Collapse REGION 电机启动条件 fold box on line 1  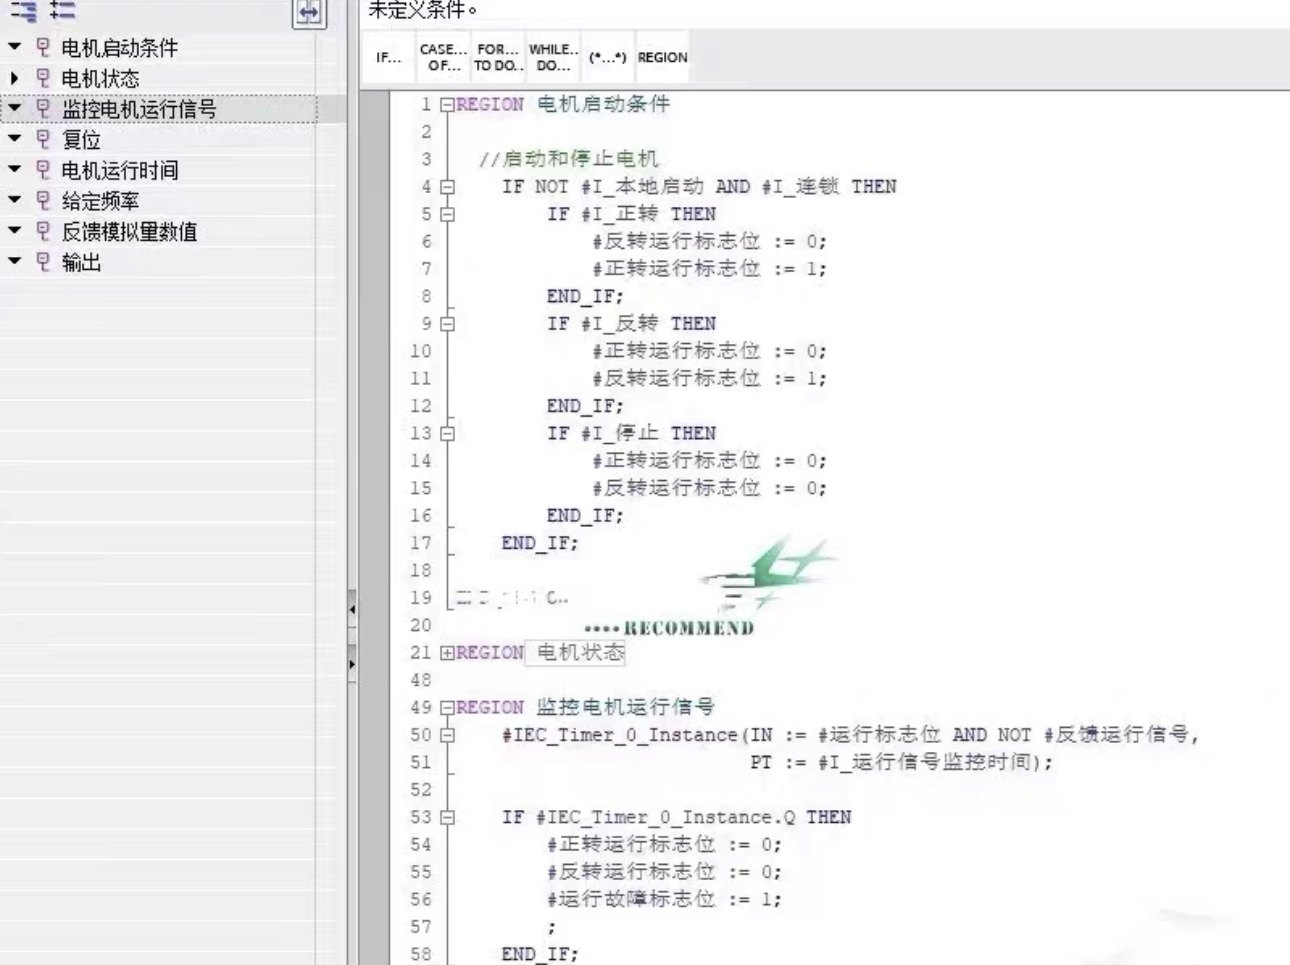pyautogui.click(x=447, y=104)
